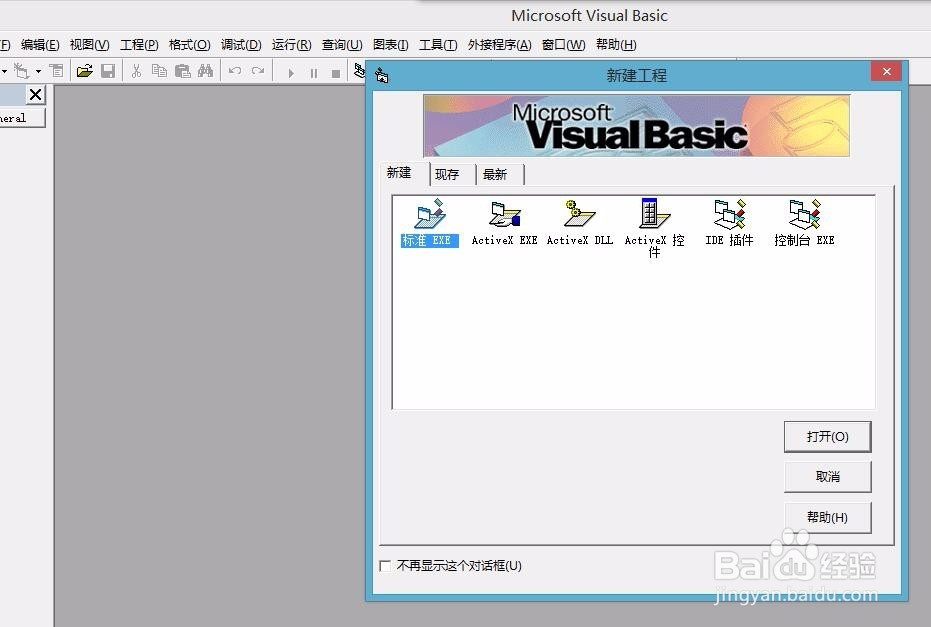Open the 编辑(E) menu

click(x=40, y=45)
